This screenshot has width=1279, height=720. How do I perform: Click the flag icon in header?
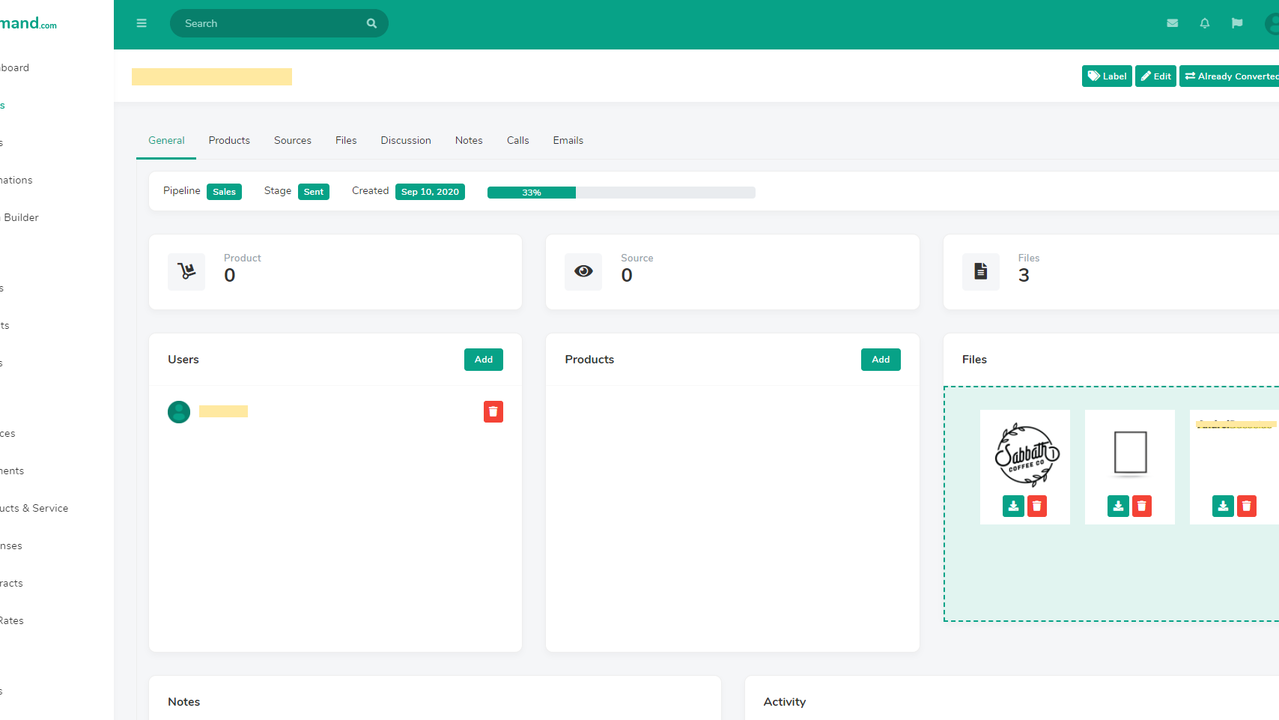1237,23
